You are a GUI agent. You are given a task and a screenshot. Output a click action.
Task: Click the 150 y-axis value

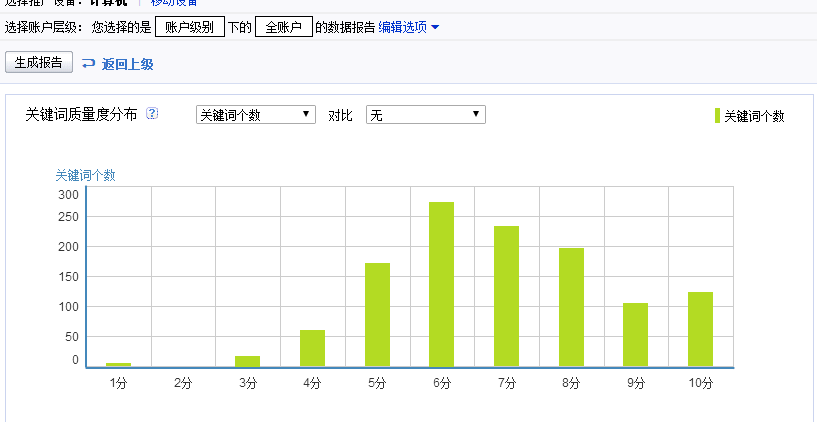click(68, 277)
